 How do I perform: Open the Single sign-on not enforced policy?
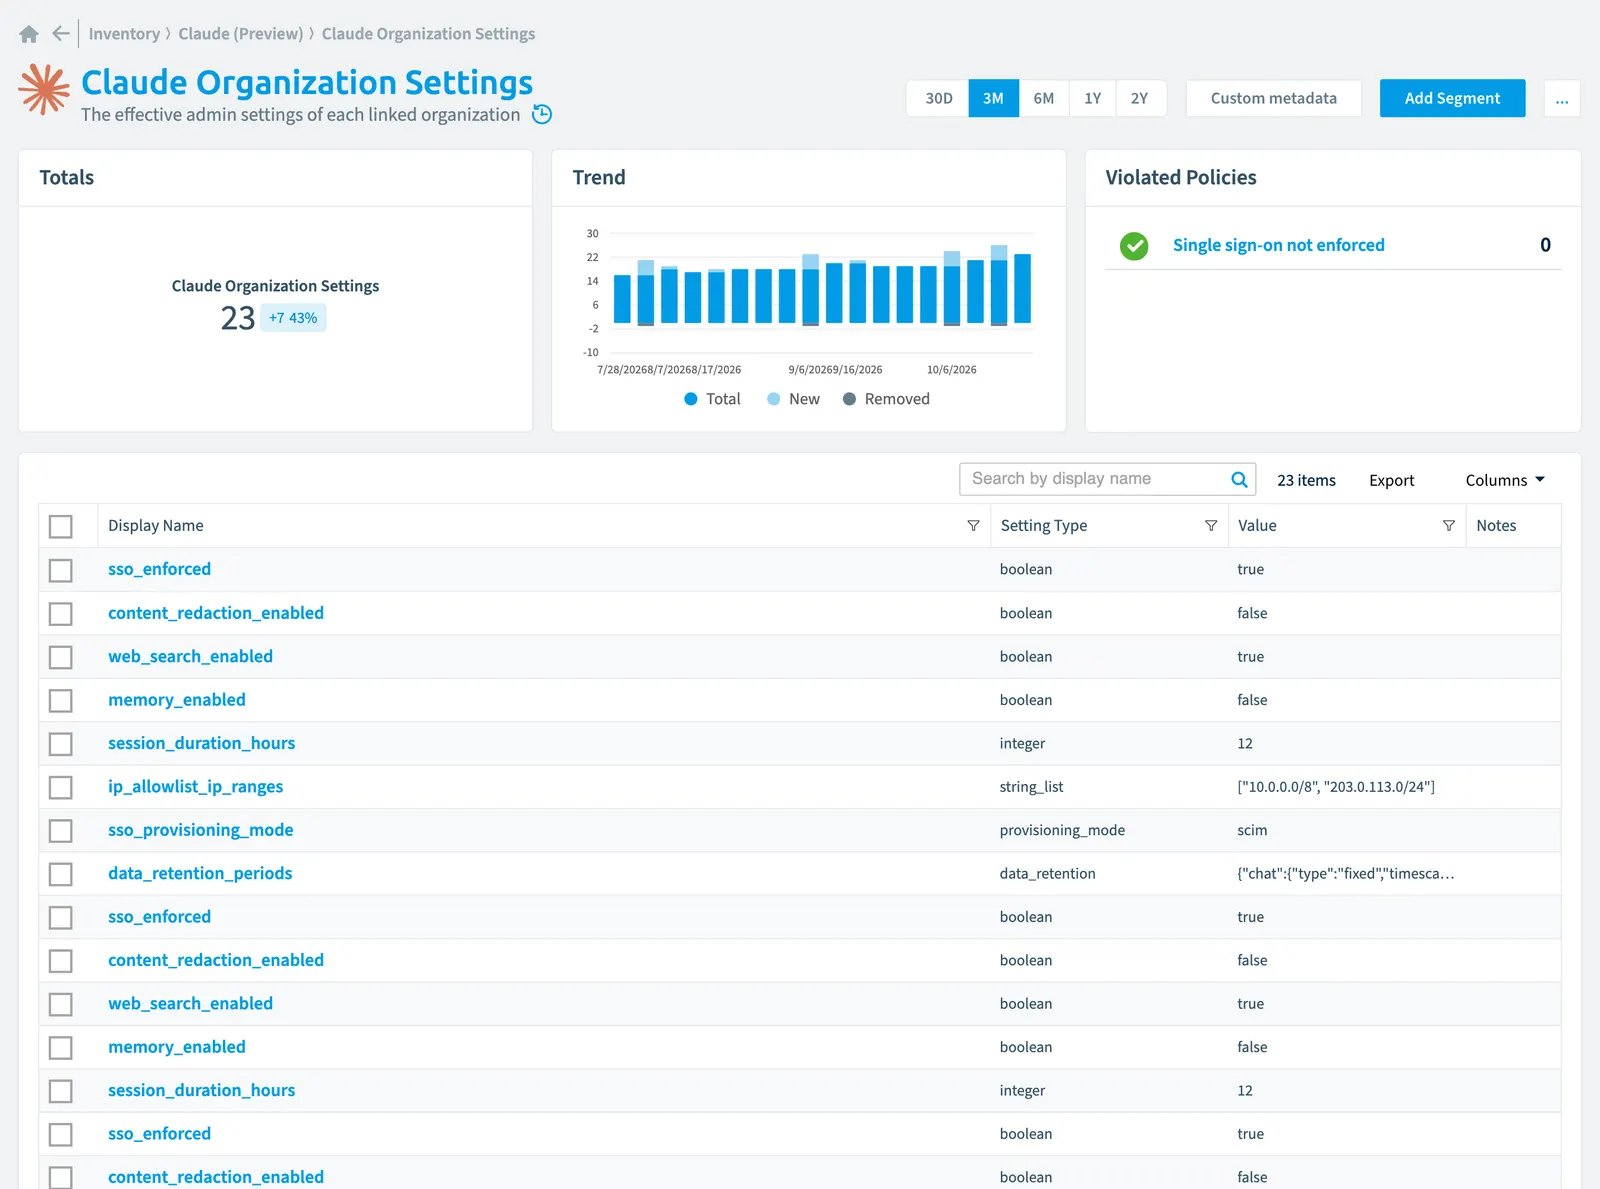point(1278,245)
